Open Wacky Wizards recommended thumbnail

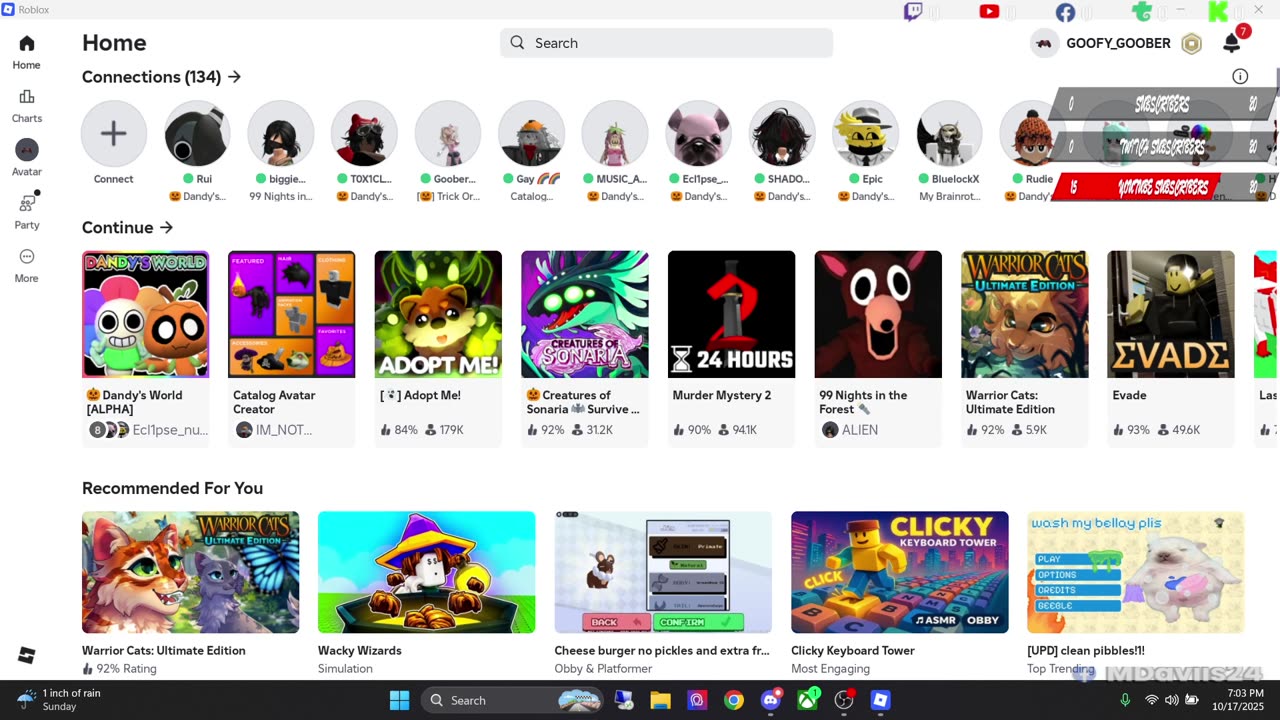(x=427, y=572)
